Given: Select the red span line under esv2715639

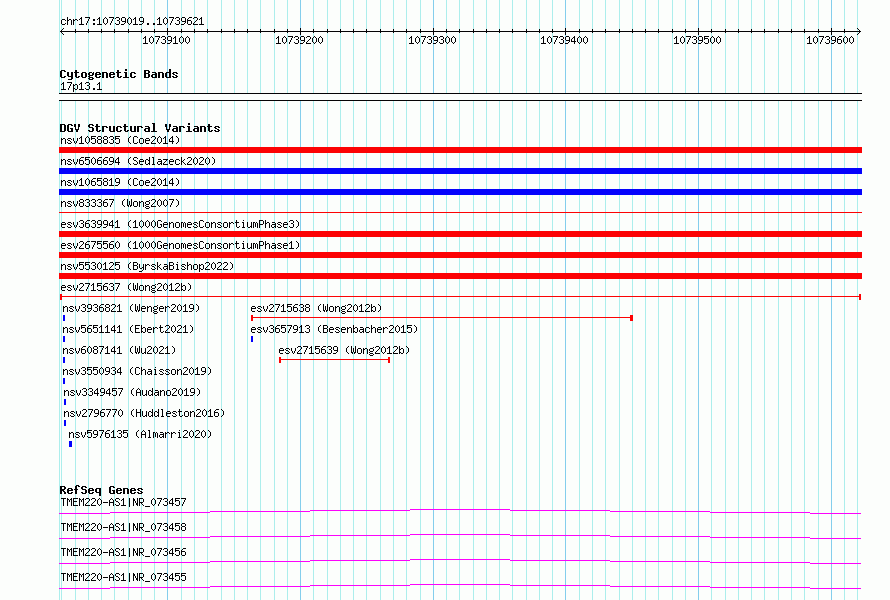Looking at the screenshot, I should tap(334, 360).
